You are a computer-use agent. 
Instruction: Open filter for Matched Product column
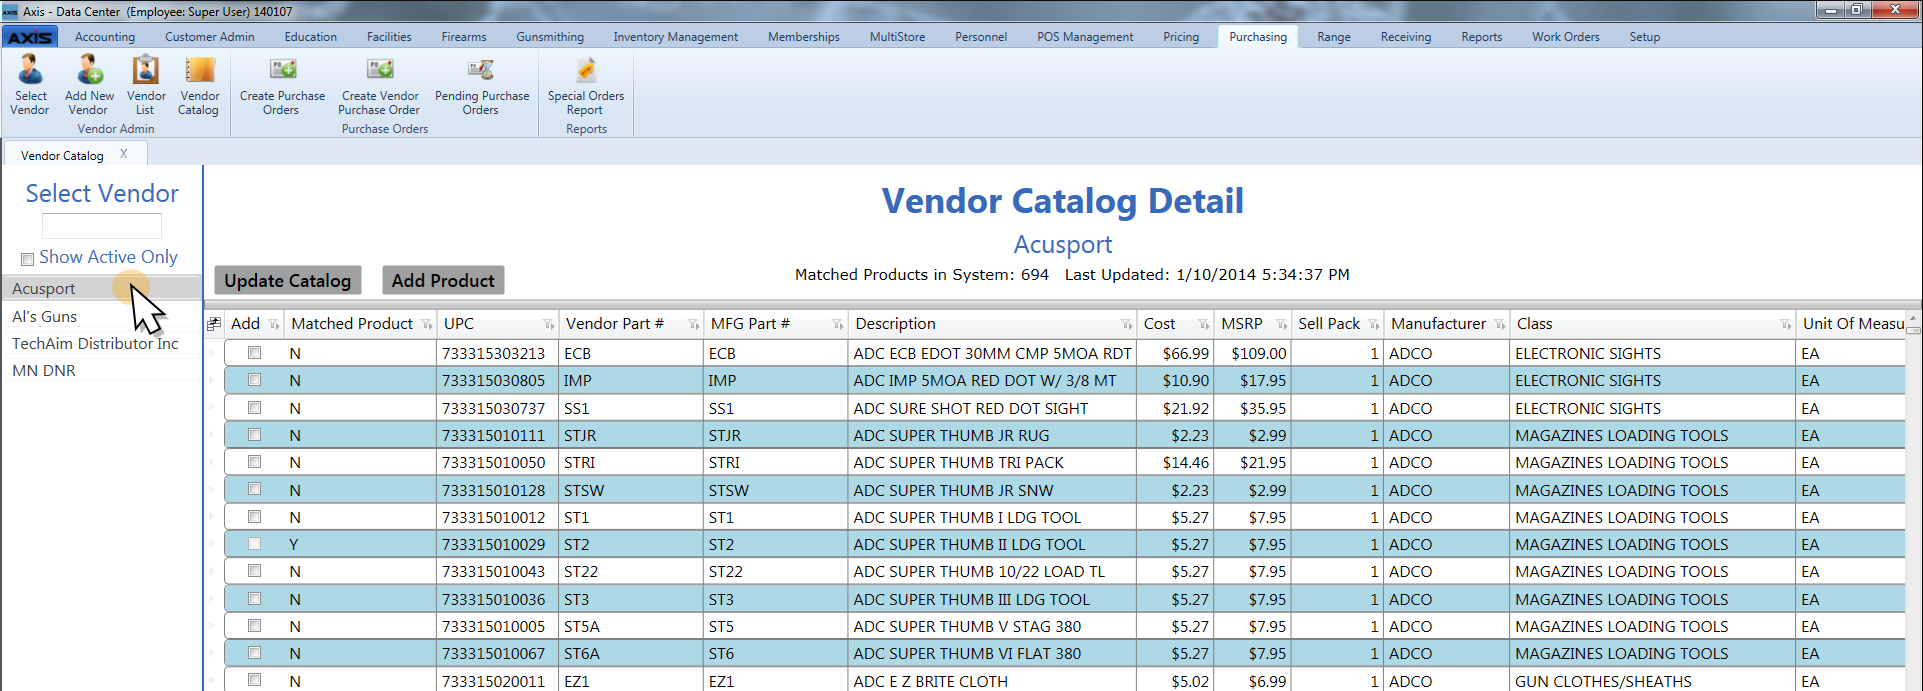coord(427,325)
